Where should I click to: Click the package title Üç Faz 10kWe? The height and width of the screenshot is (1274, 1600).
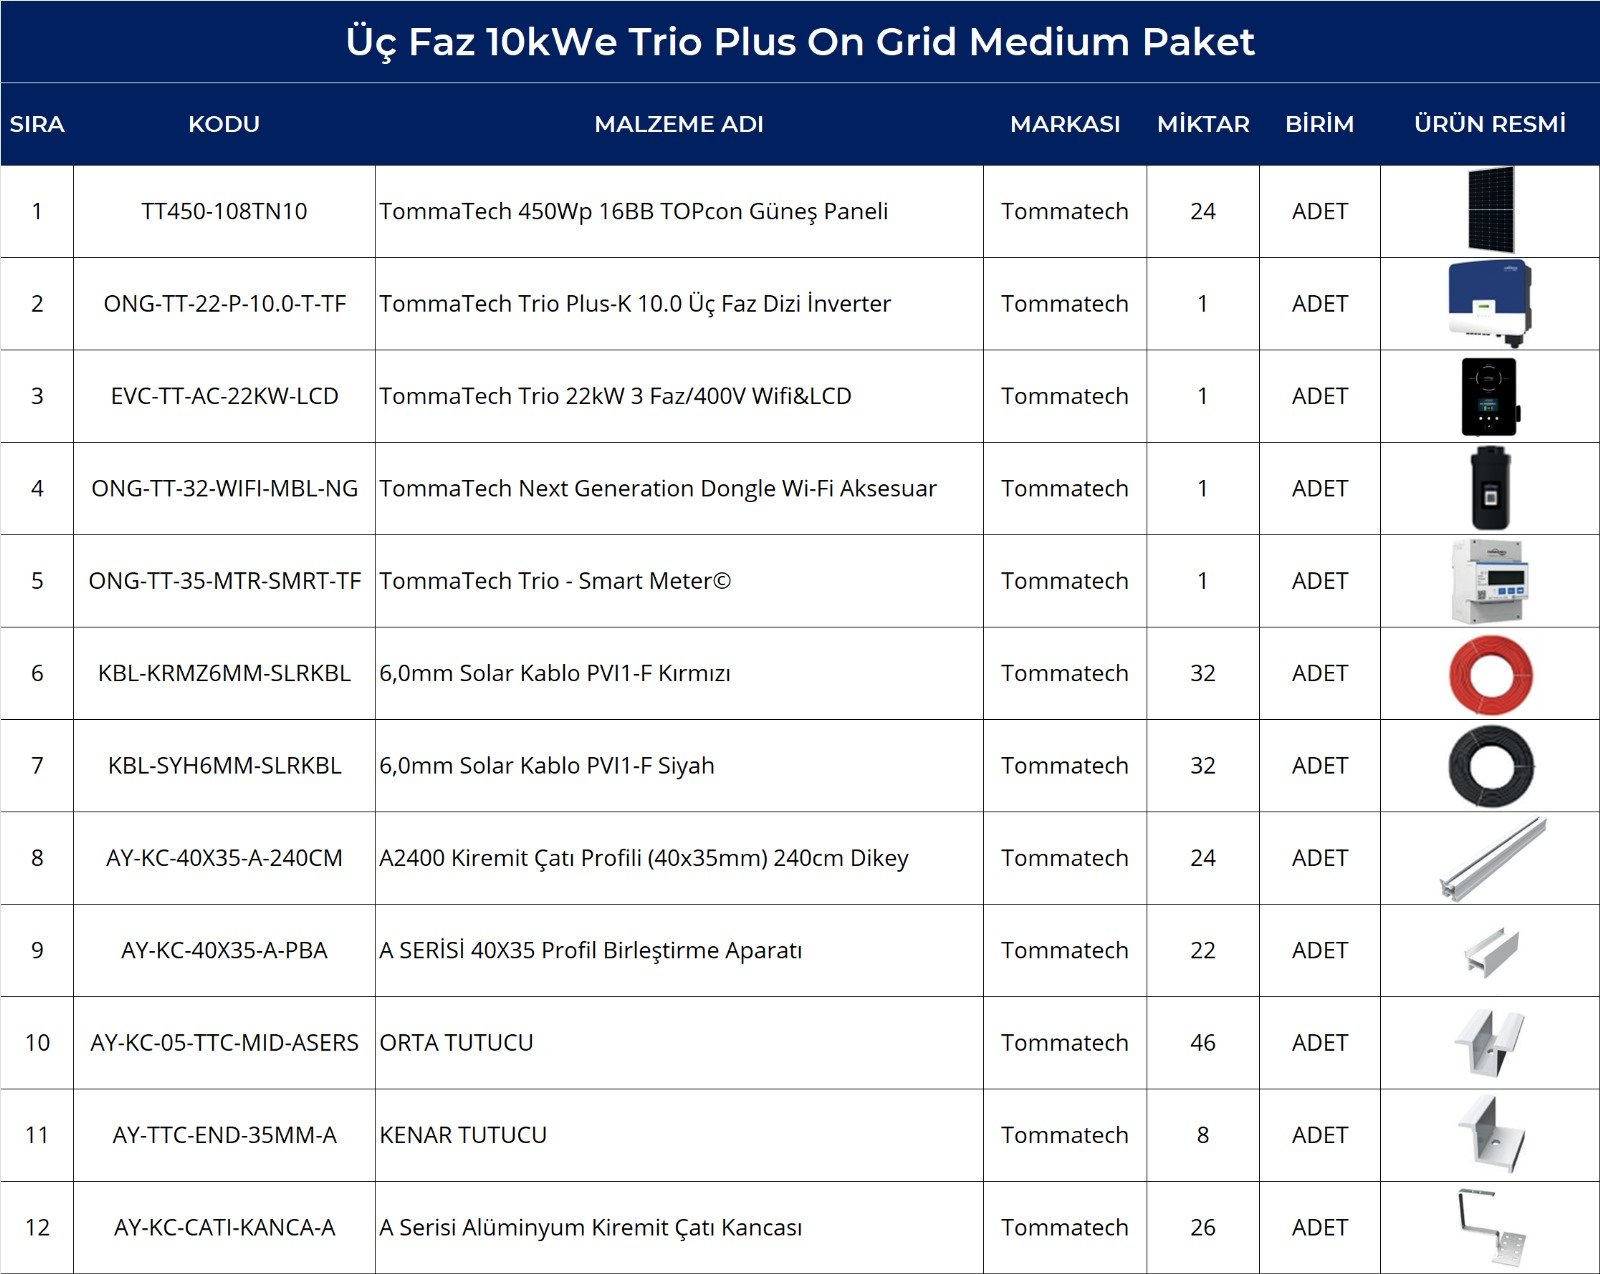tap(800, 42)
